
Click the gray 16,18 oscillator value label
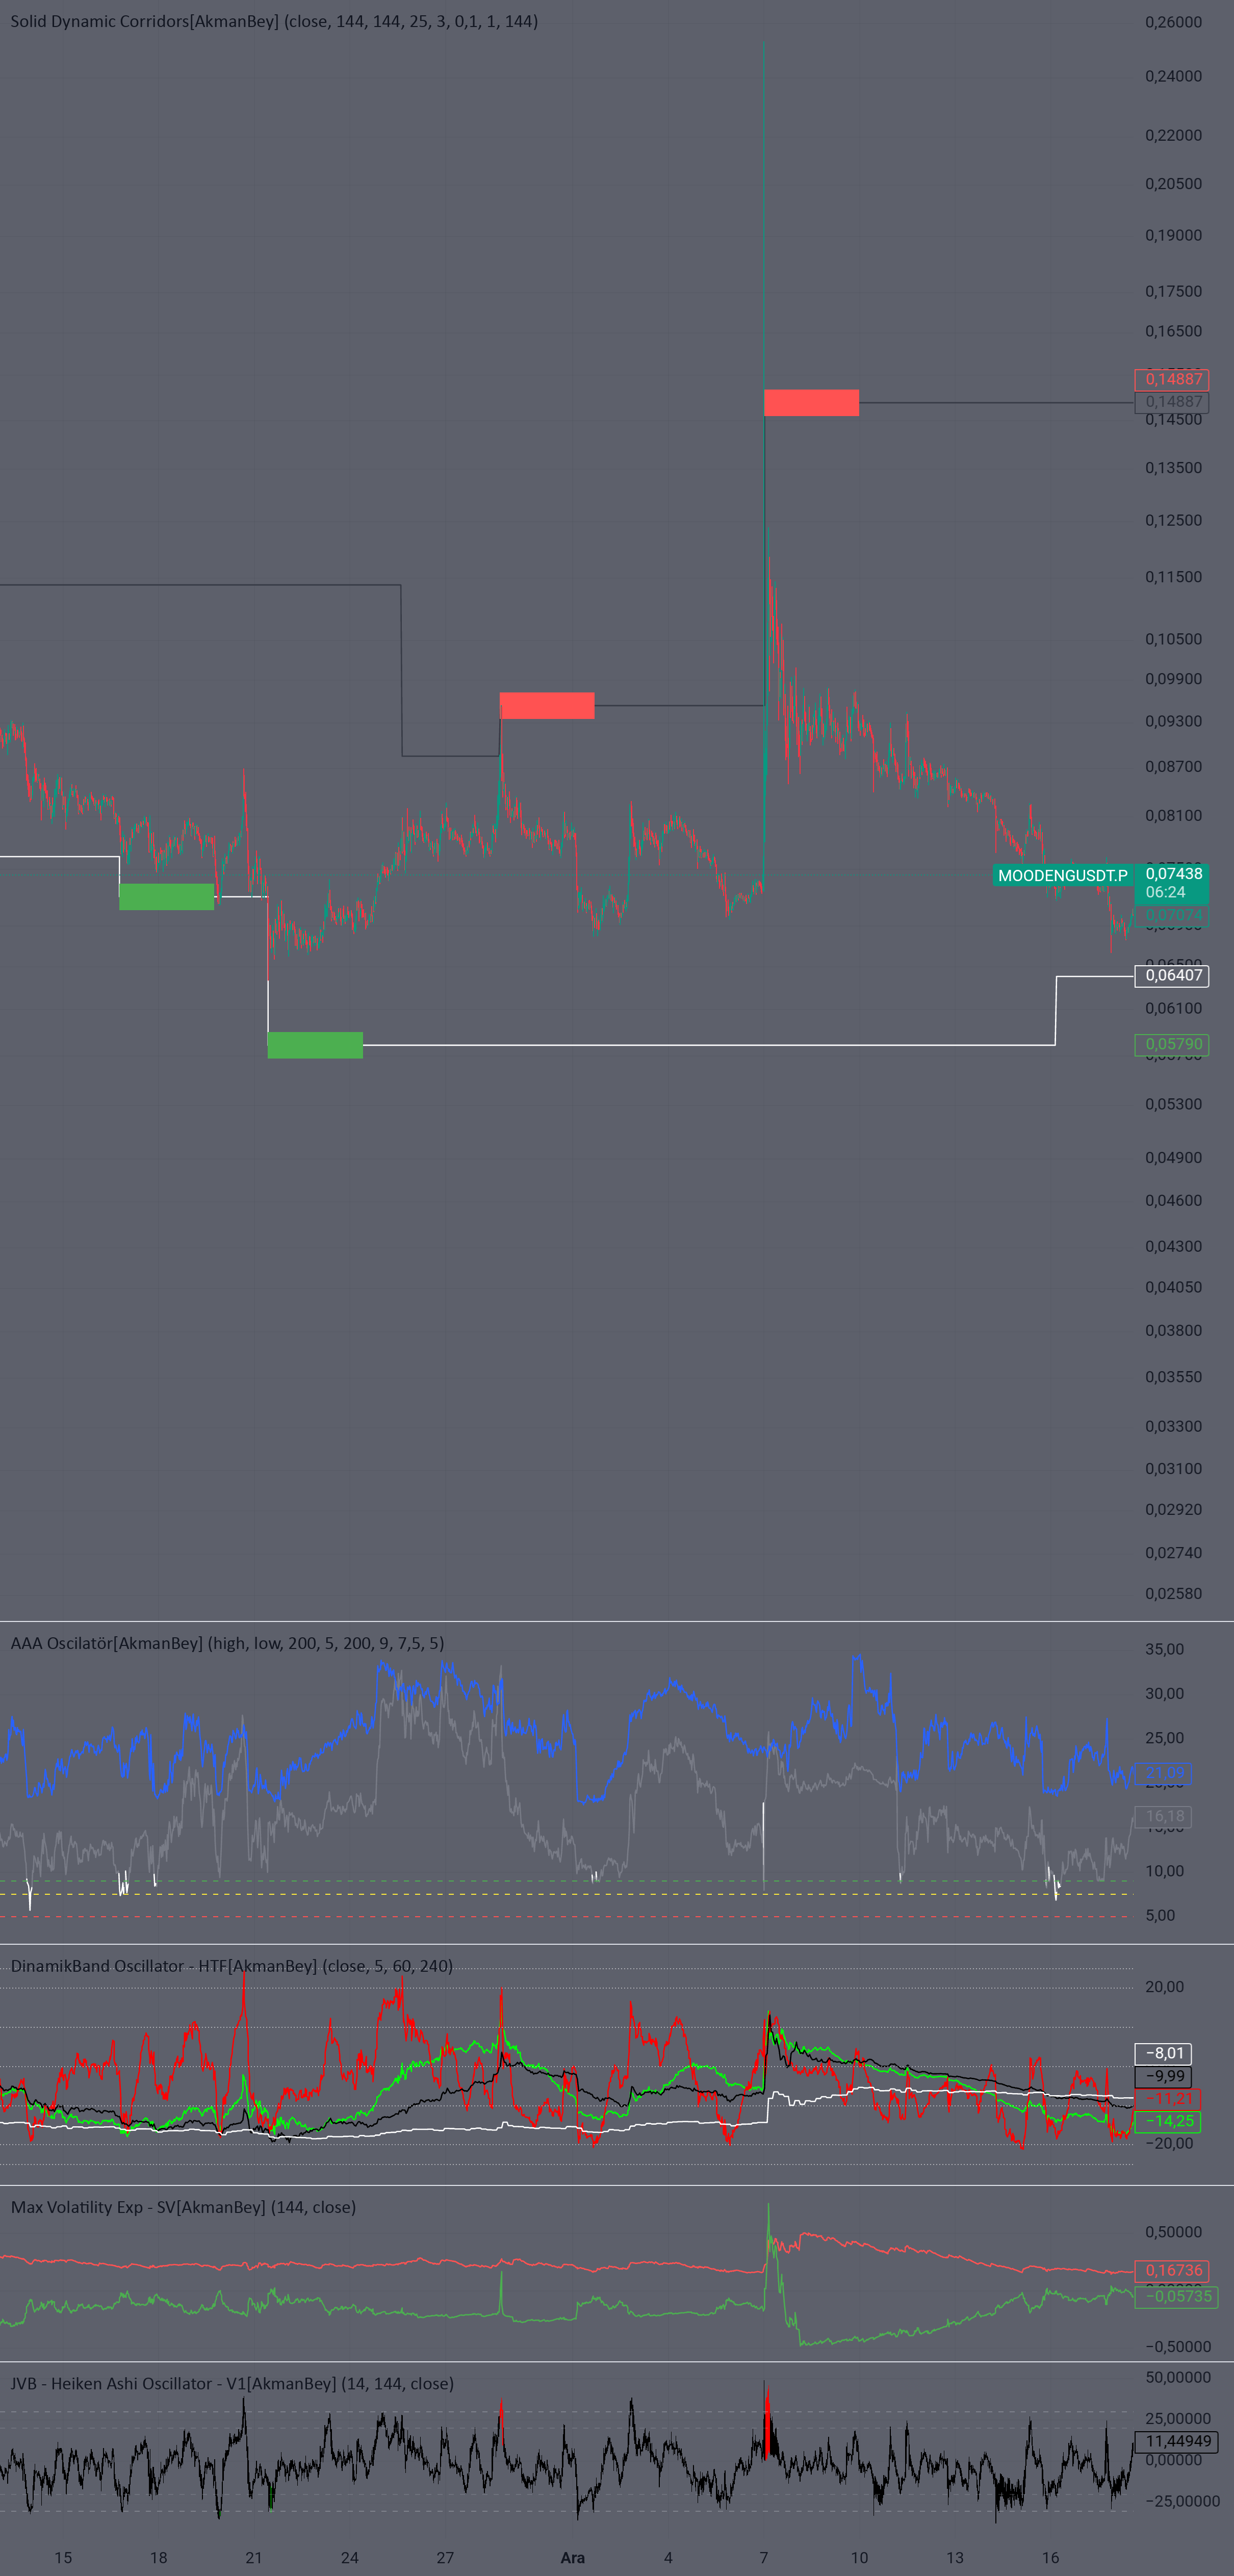click(x=1163, y=1816)
